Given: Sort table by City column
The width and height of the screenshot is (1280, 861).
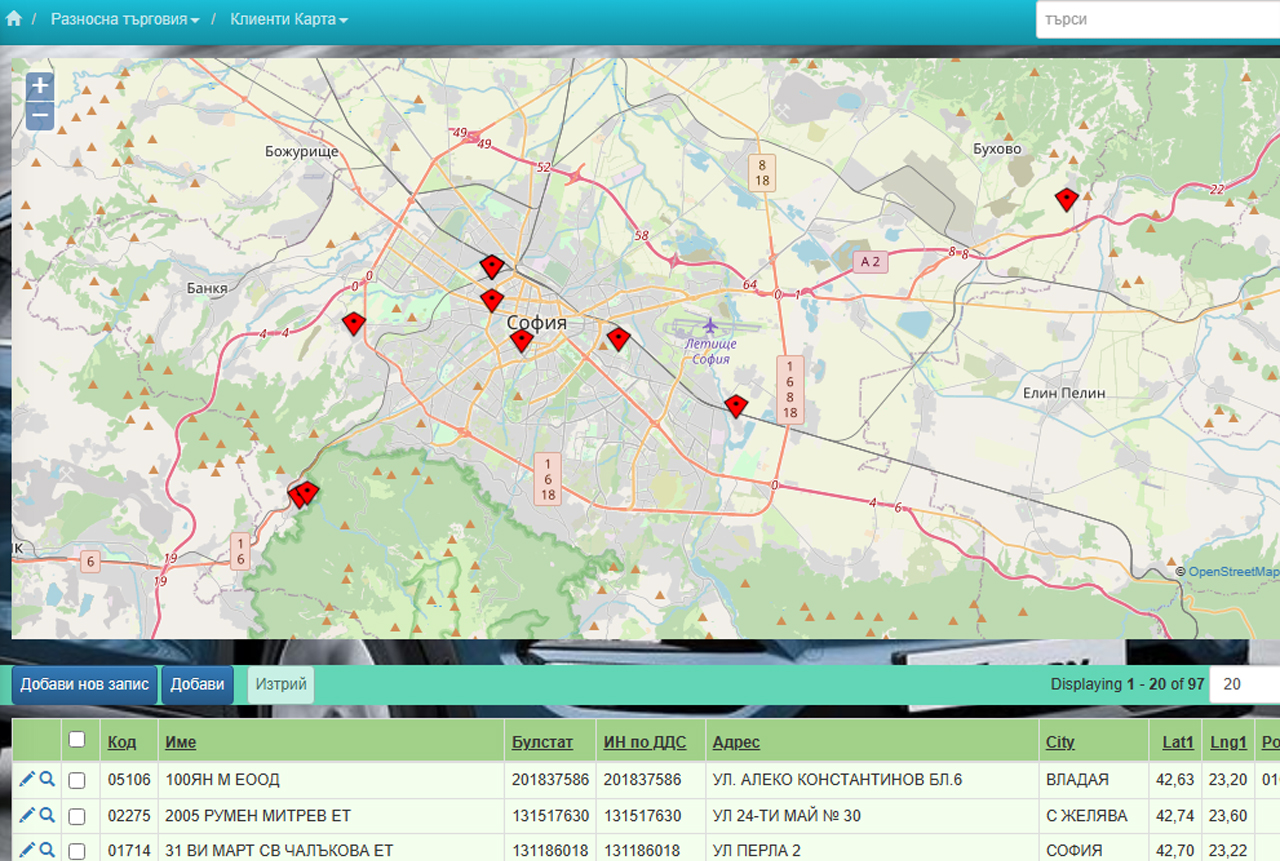Looking at the screenshot, I should click(1060, 742).
